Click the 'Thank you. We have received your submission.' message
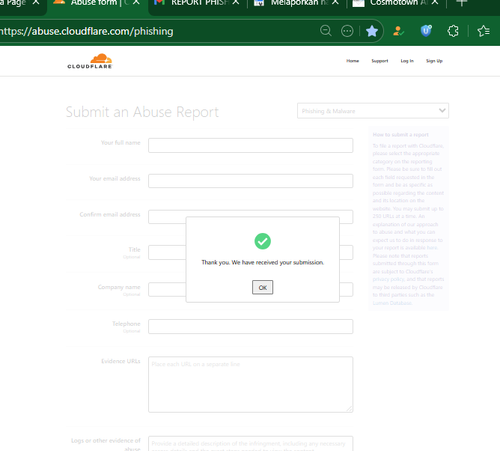The height and width of the screenshot is (451, 500). coord(262,263)
